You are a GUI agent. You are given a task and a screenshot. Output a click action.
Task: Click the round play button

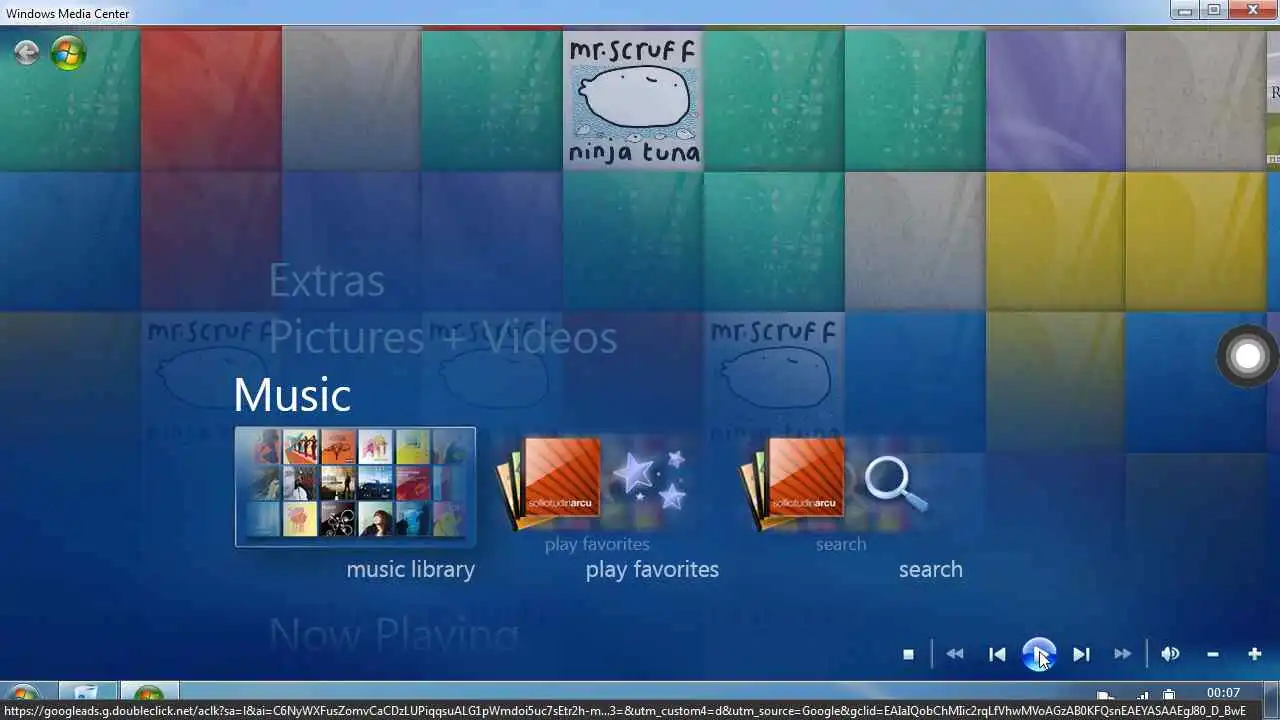pos(1039,654)
